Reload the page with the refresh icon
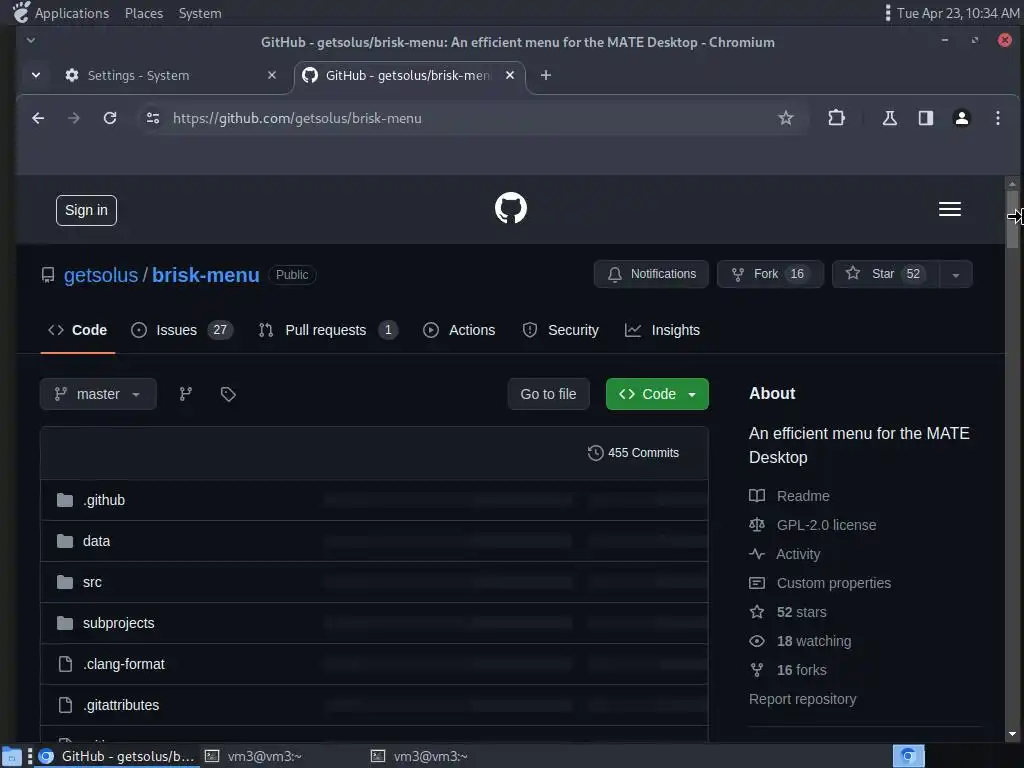Screen dimensions: 1024x768 110,118
